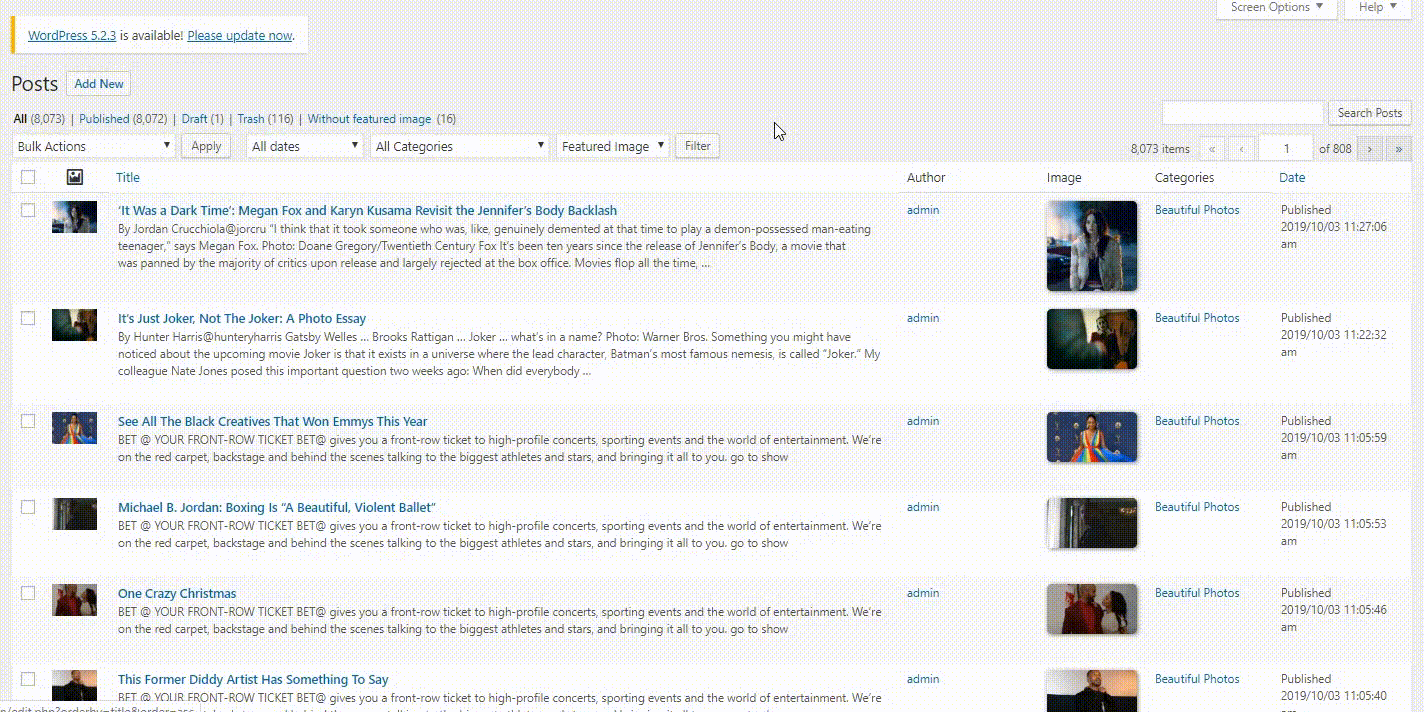
Task: Open the Screen Options tab
Action: pos(1276,8)
